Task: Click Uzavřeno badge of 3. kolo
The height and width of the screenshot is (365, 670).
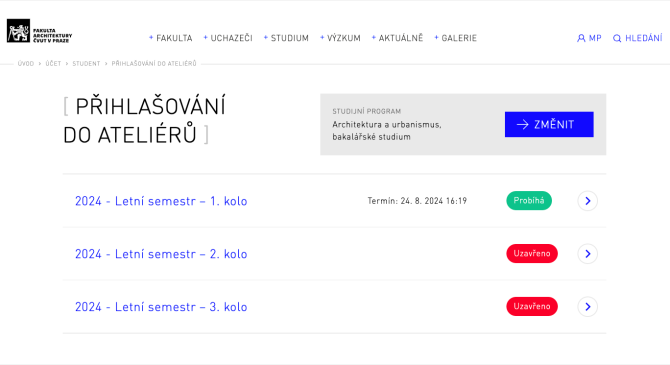Action: coord(532,306)
